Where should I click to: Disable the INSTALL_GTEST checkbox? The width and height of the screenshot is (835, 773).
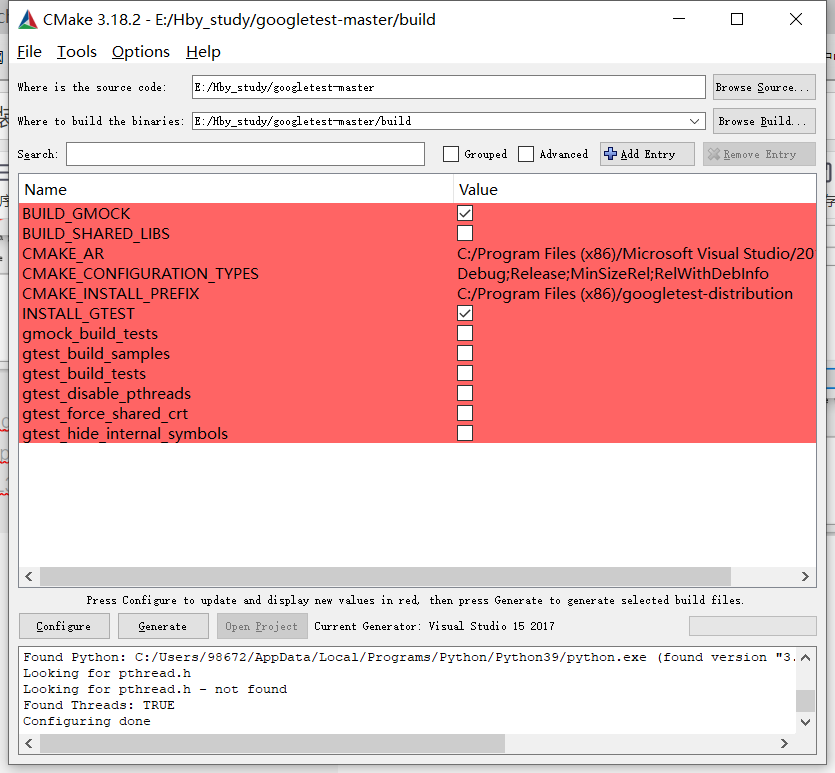click(x=464, y=313)
